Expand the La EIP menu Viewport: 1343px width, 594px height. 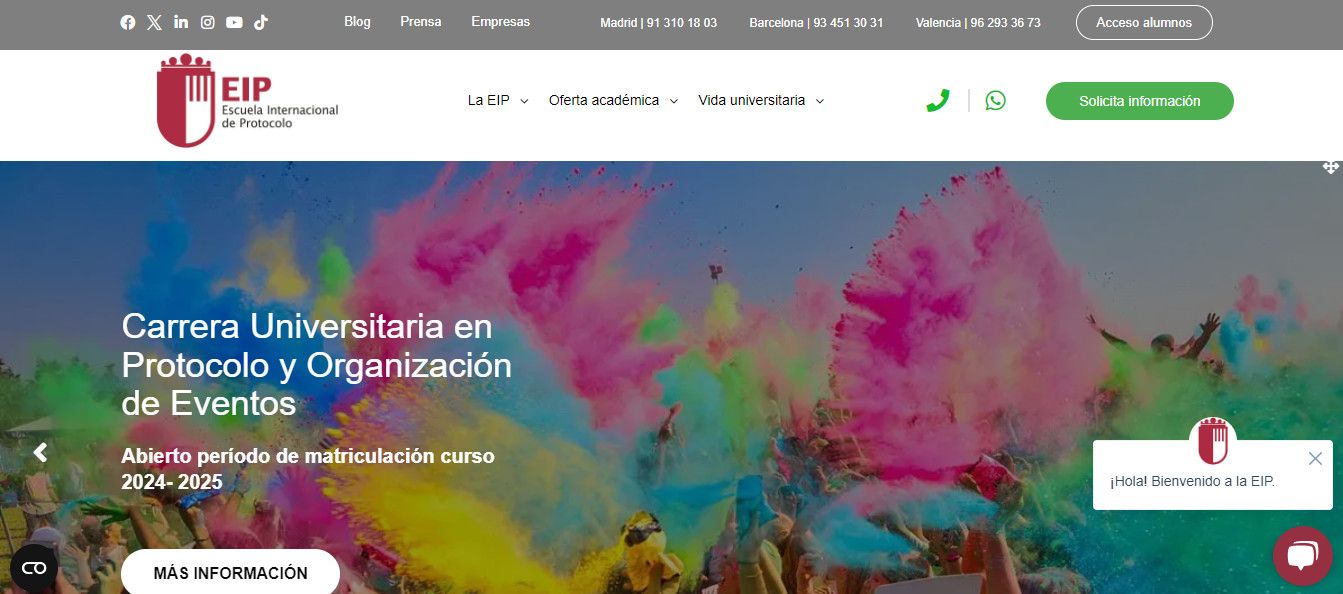coord(498,100)
